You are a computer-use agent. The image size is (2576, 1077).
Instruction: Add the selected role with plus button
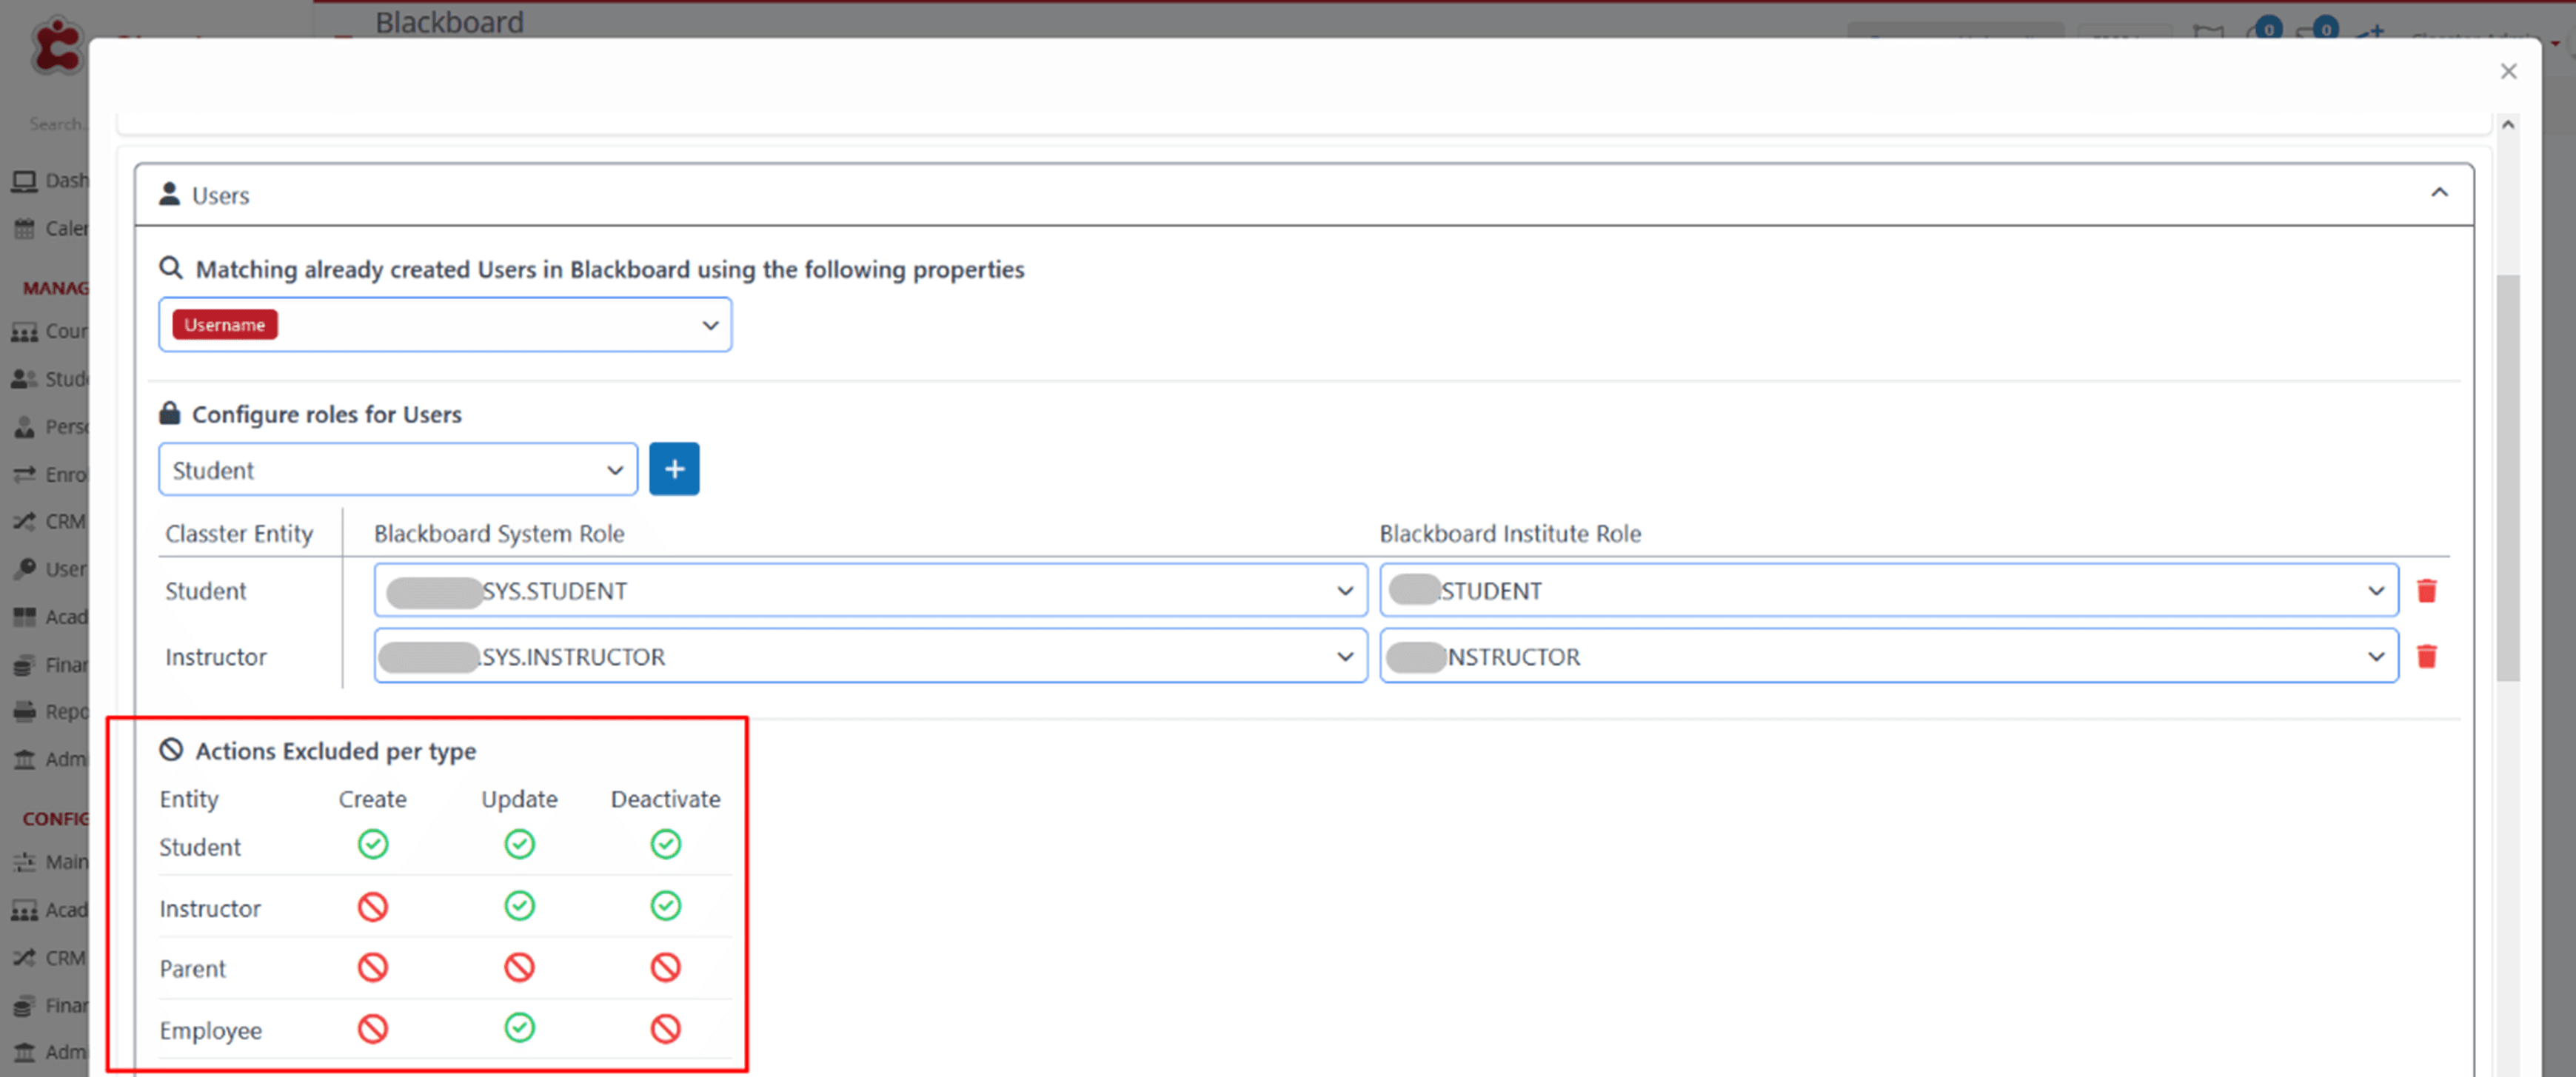[x=674, y=469]
